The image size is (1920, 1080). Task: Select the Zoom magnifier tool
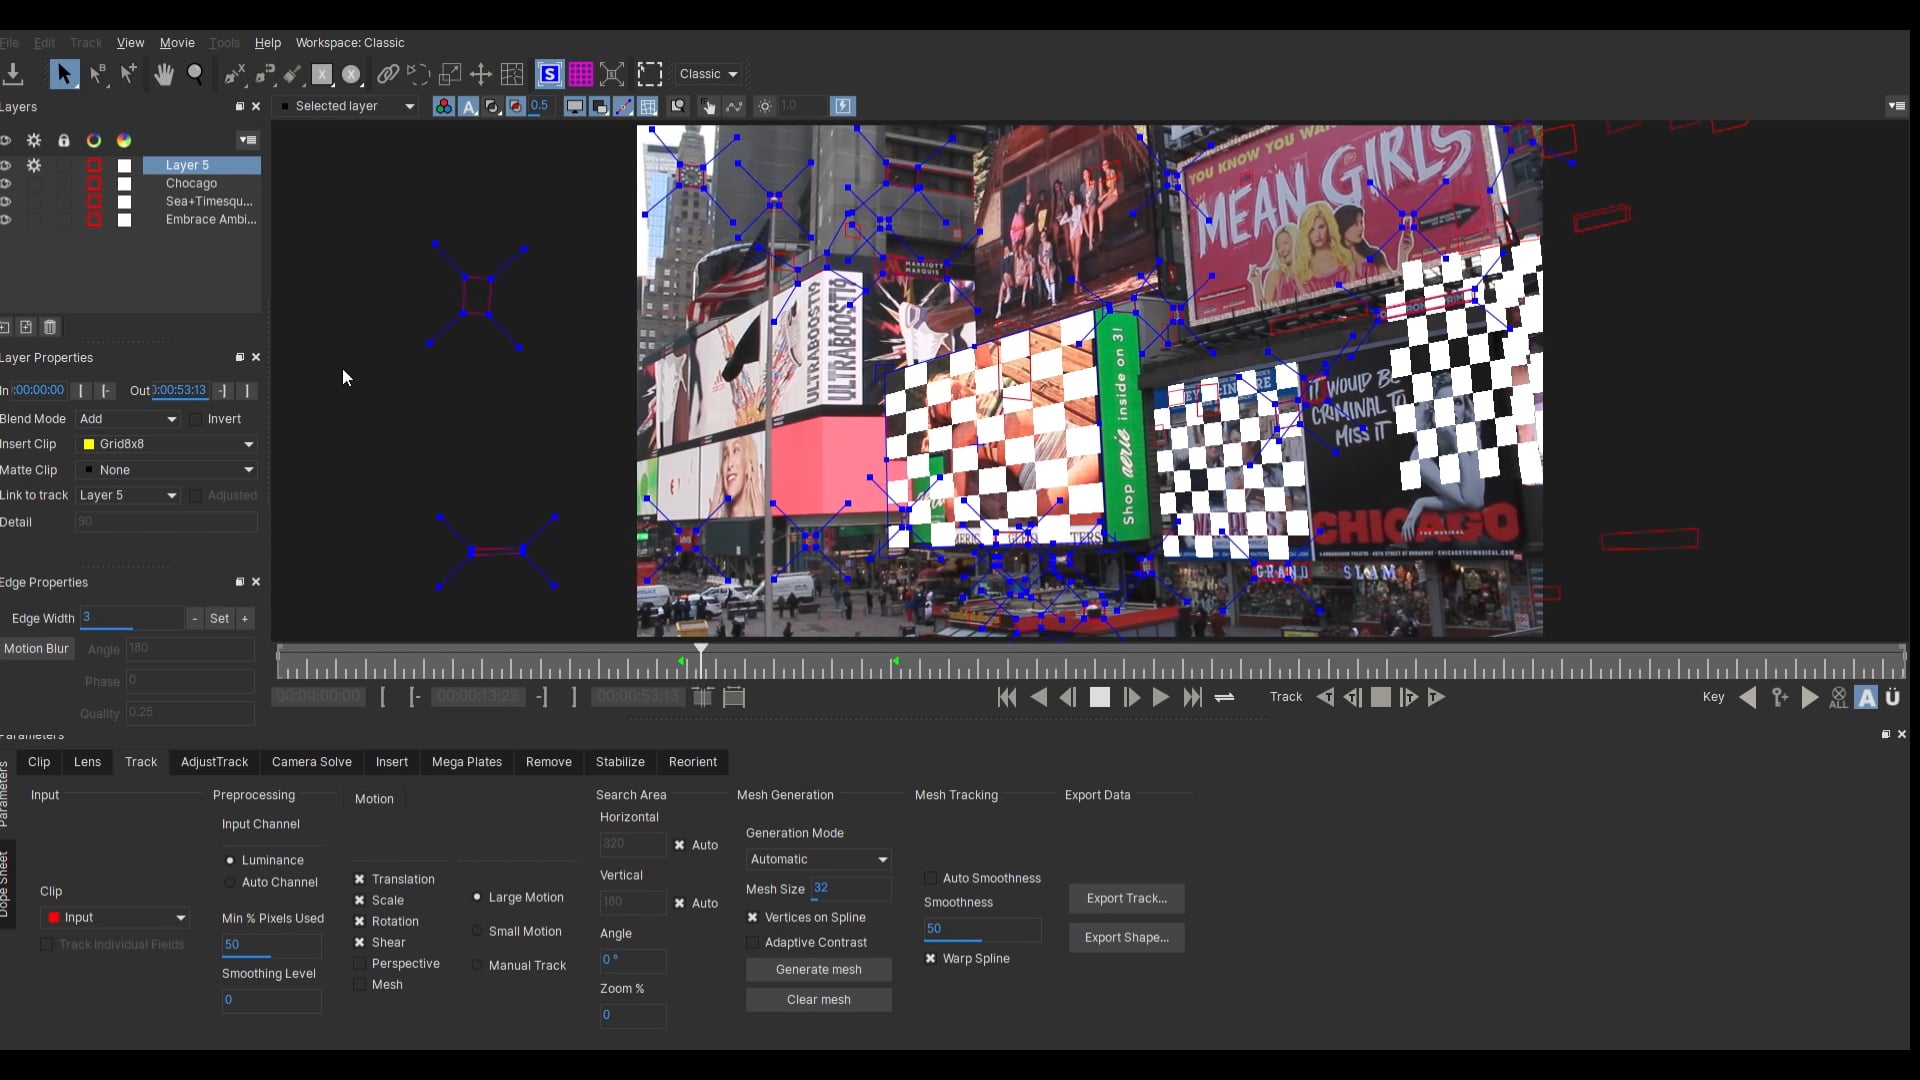196,74
